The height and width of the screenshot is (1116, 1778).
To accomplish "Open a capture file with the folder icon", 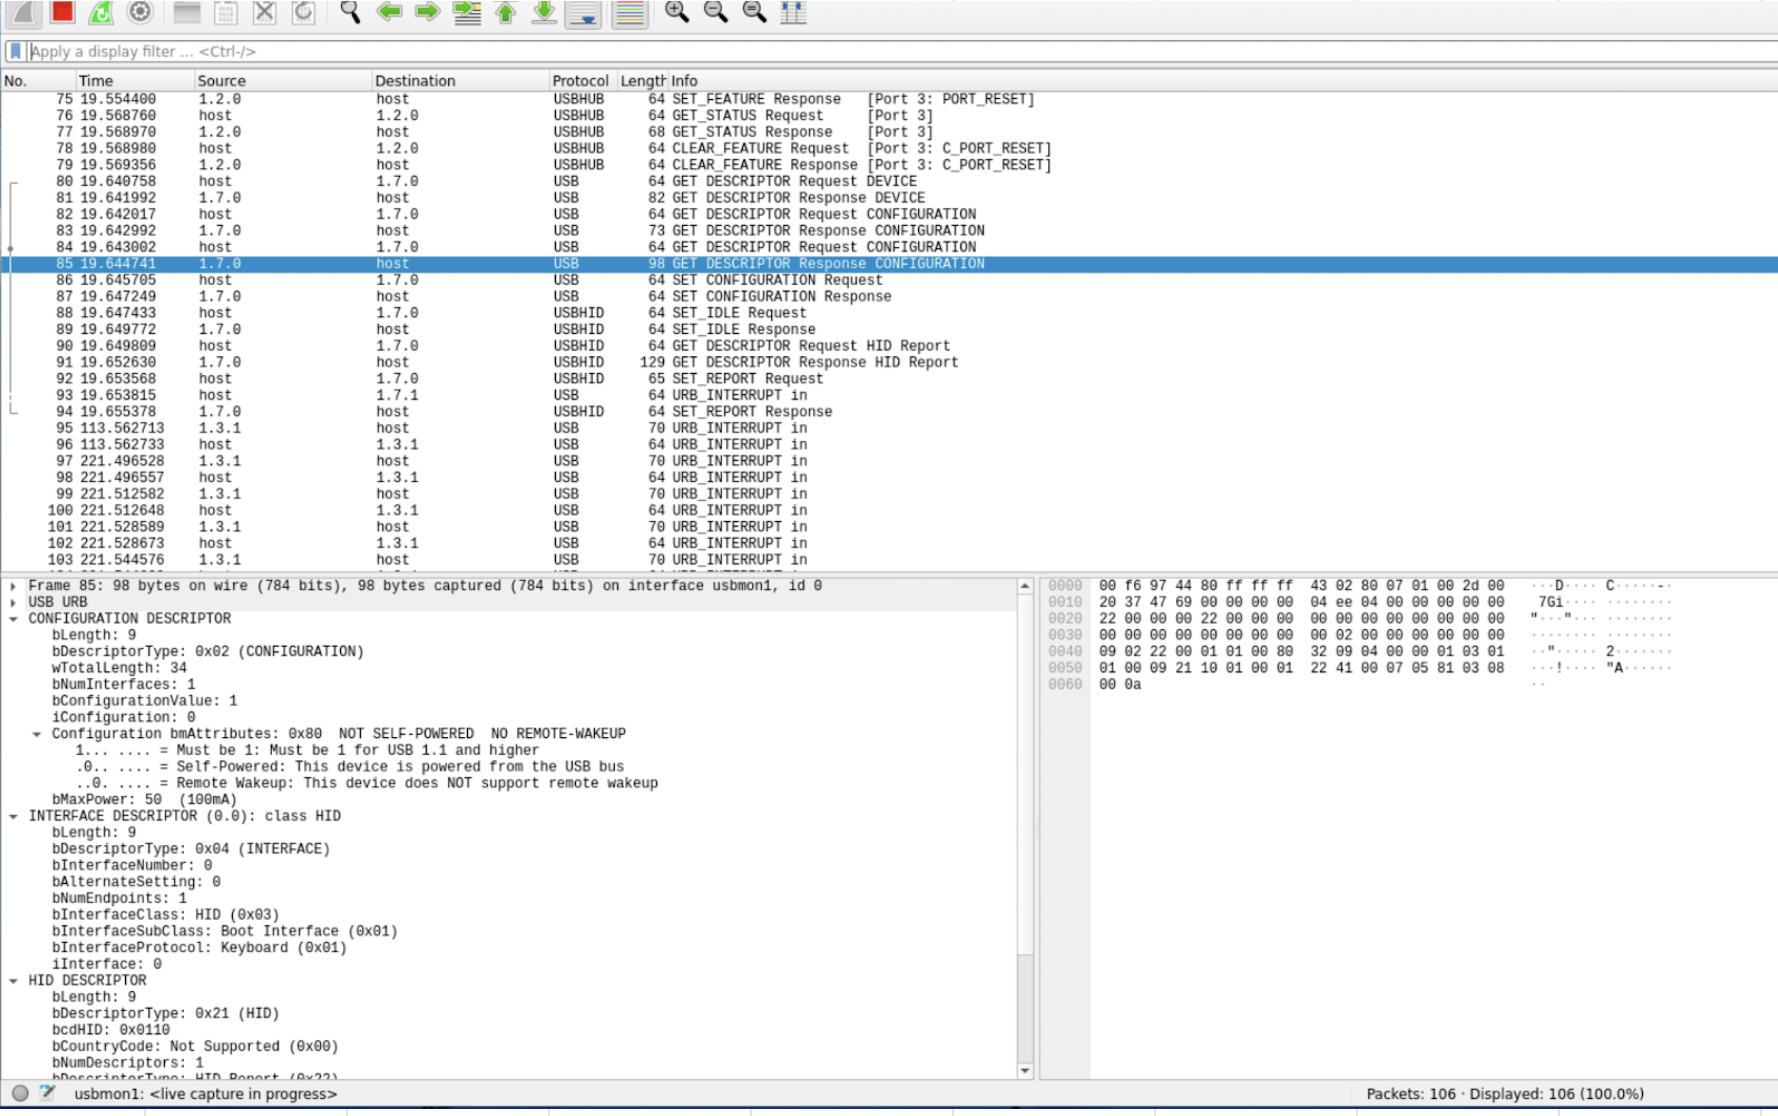I will click(187, 12).
